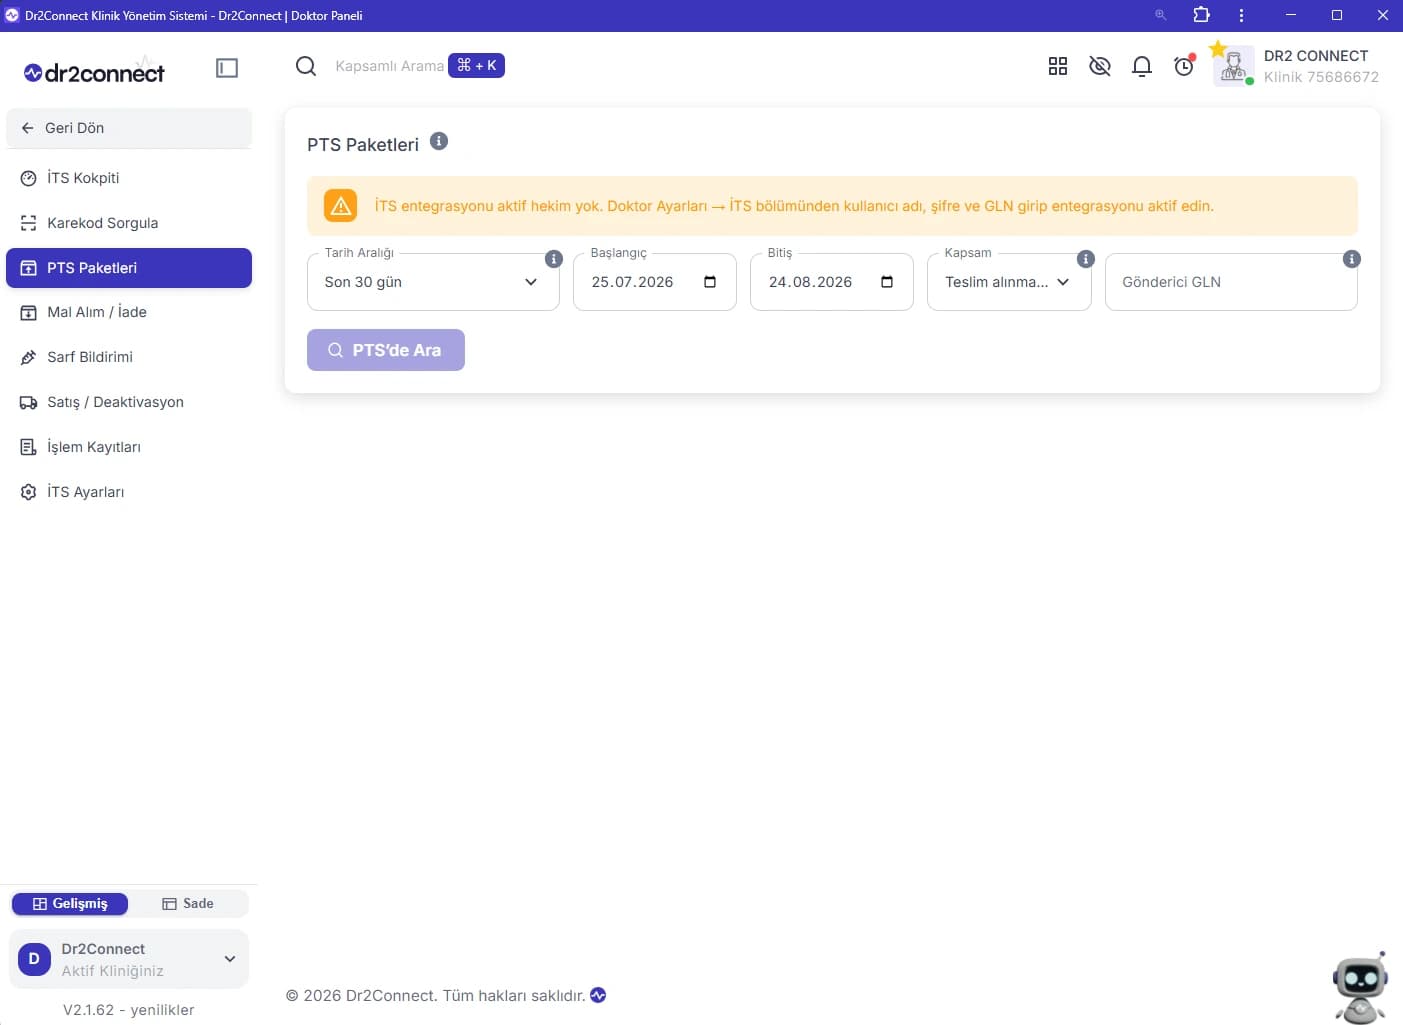Screen dimensions: 1403x1025
Task: Open Sarf Bildirimi menu item
Action: [x=129, y=357]
